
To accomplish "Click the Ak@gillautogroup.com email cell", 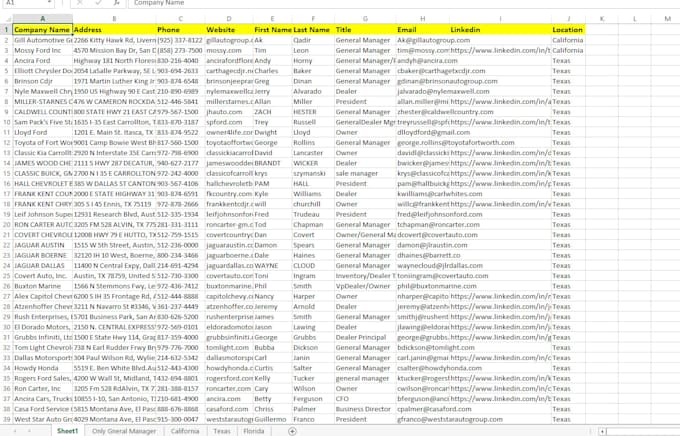I will pos(423,40).
